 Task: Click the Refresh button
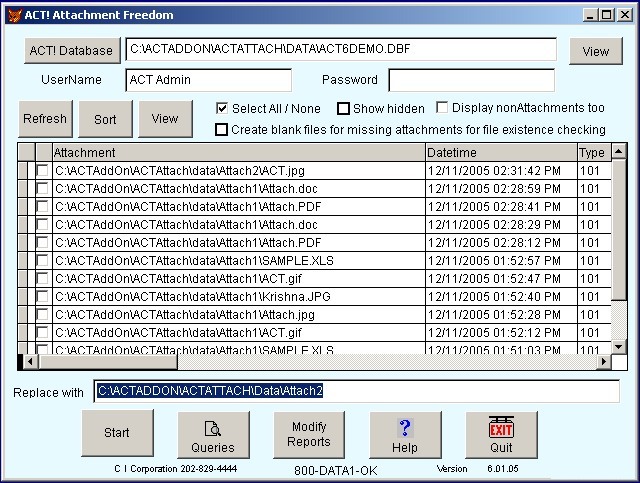pyautogui.click(x=45, y=119)
